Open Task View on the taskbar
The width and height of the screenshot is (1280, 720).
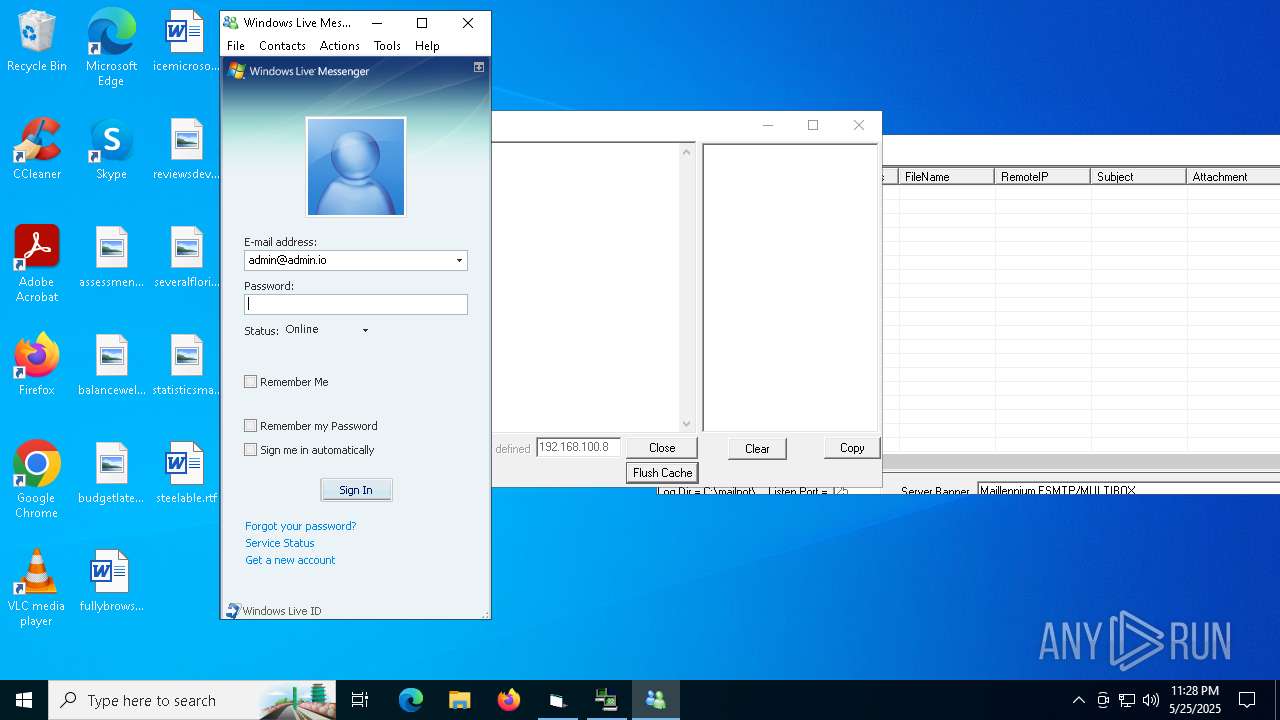(x=360, y=700)
